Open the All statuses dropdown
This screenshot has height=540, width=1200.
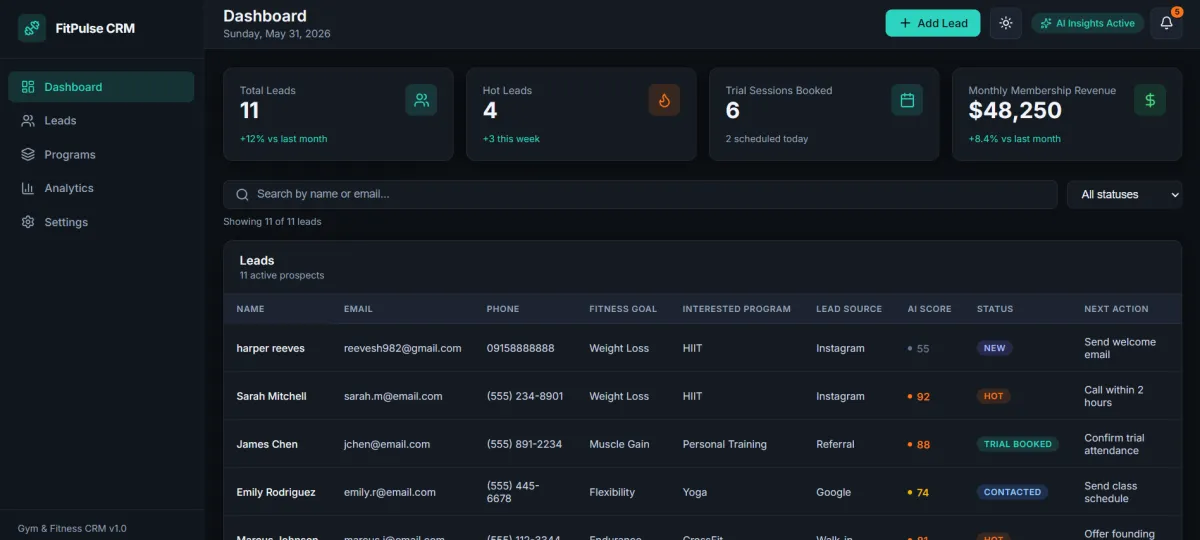pos(1125,195)
